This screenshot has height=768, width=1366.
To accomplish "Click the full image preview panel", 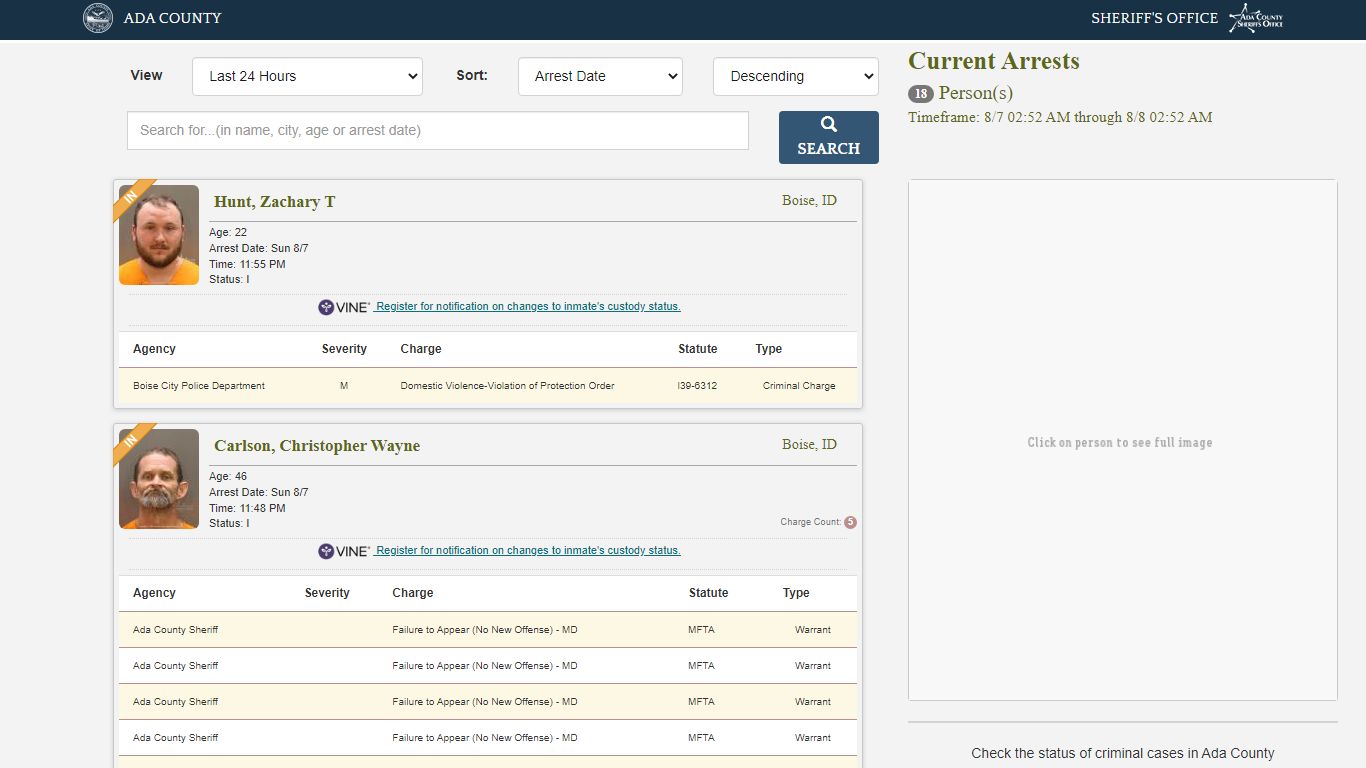I will 1122,440.
